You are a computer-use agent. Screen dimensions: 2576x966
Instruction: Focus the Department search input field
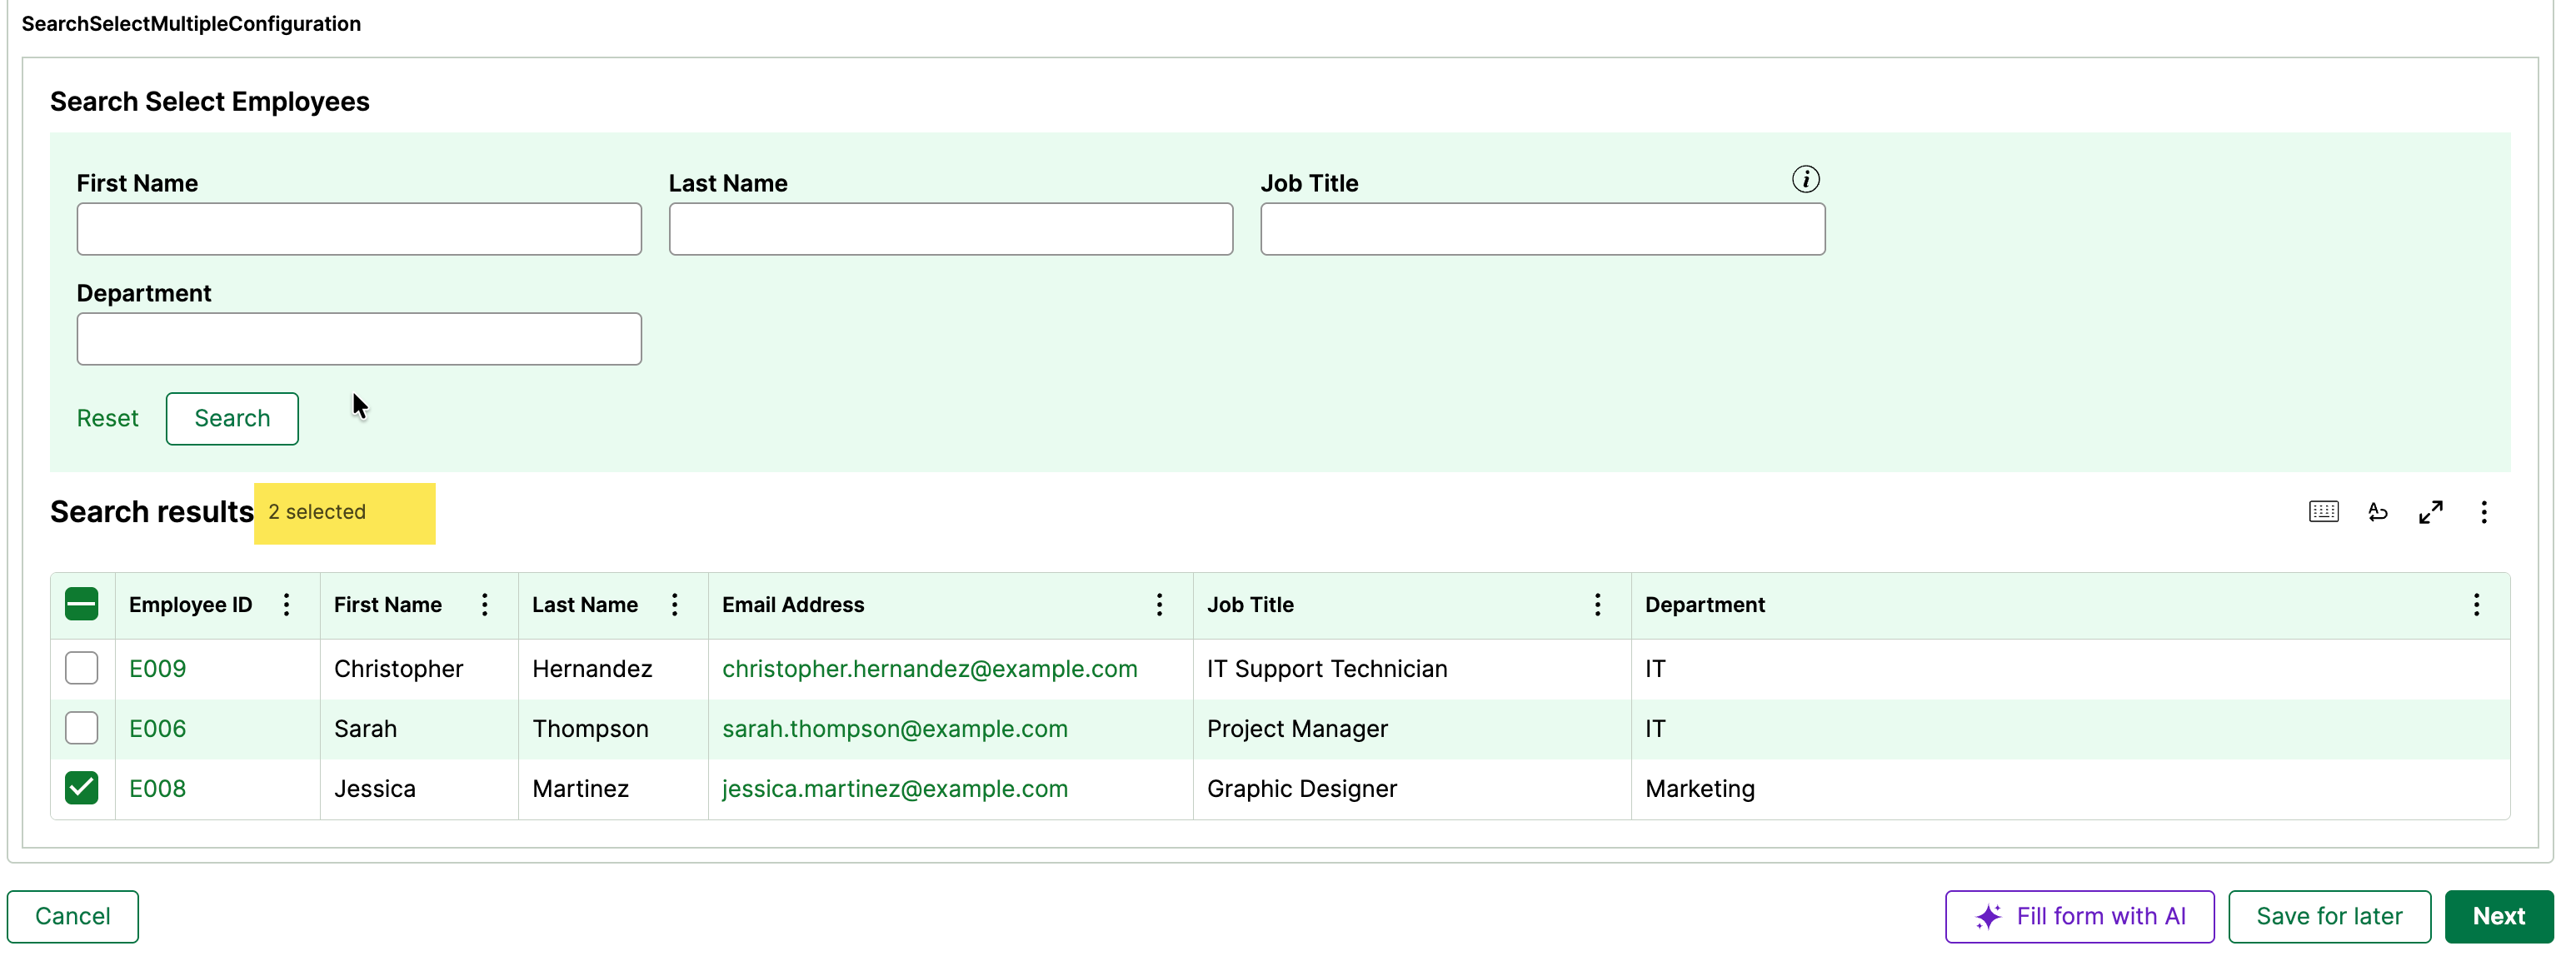coord(359,339)
